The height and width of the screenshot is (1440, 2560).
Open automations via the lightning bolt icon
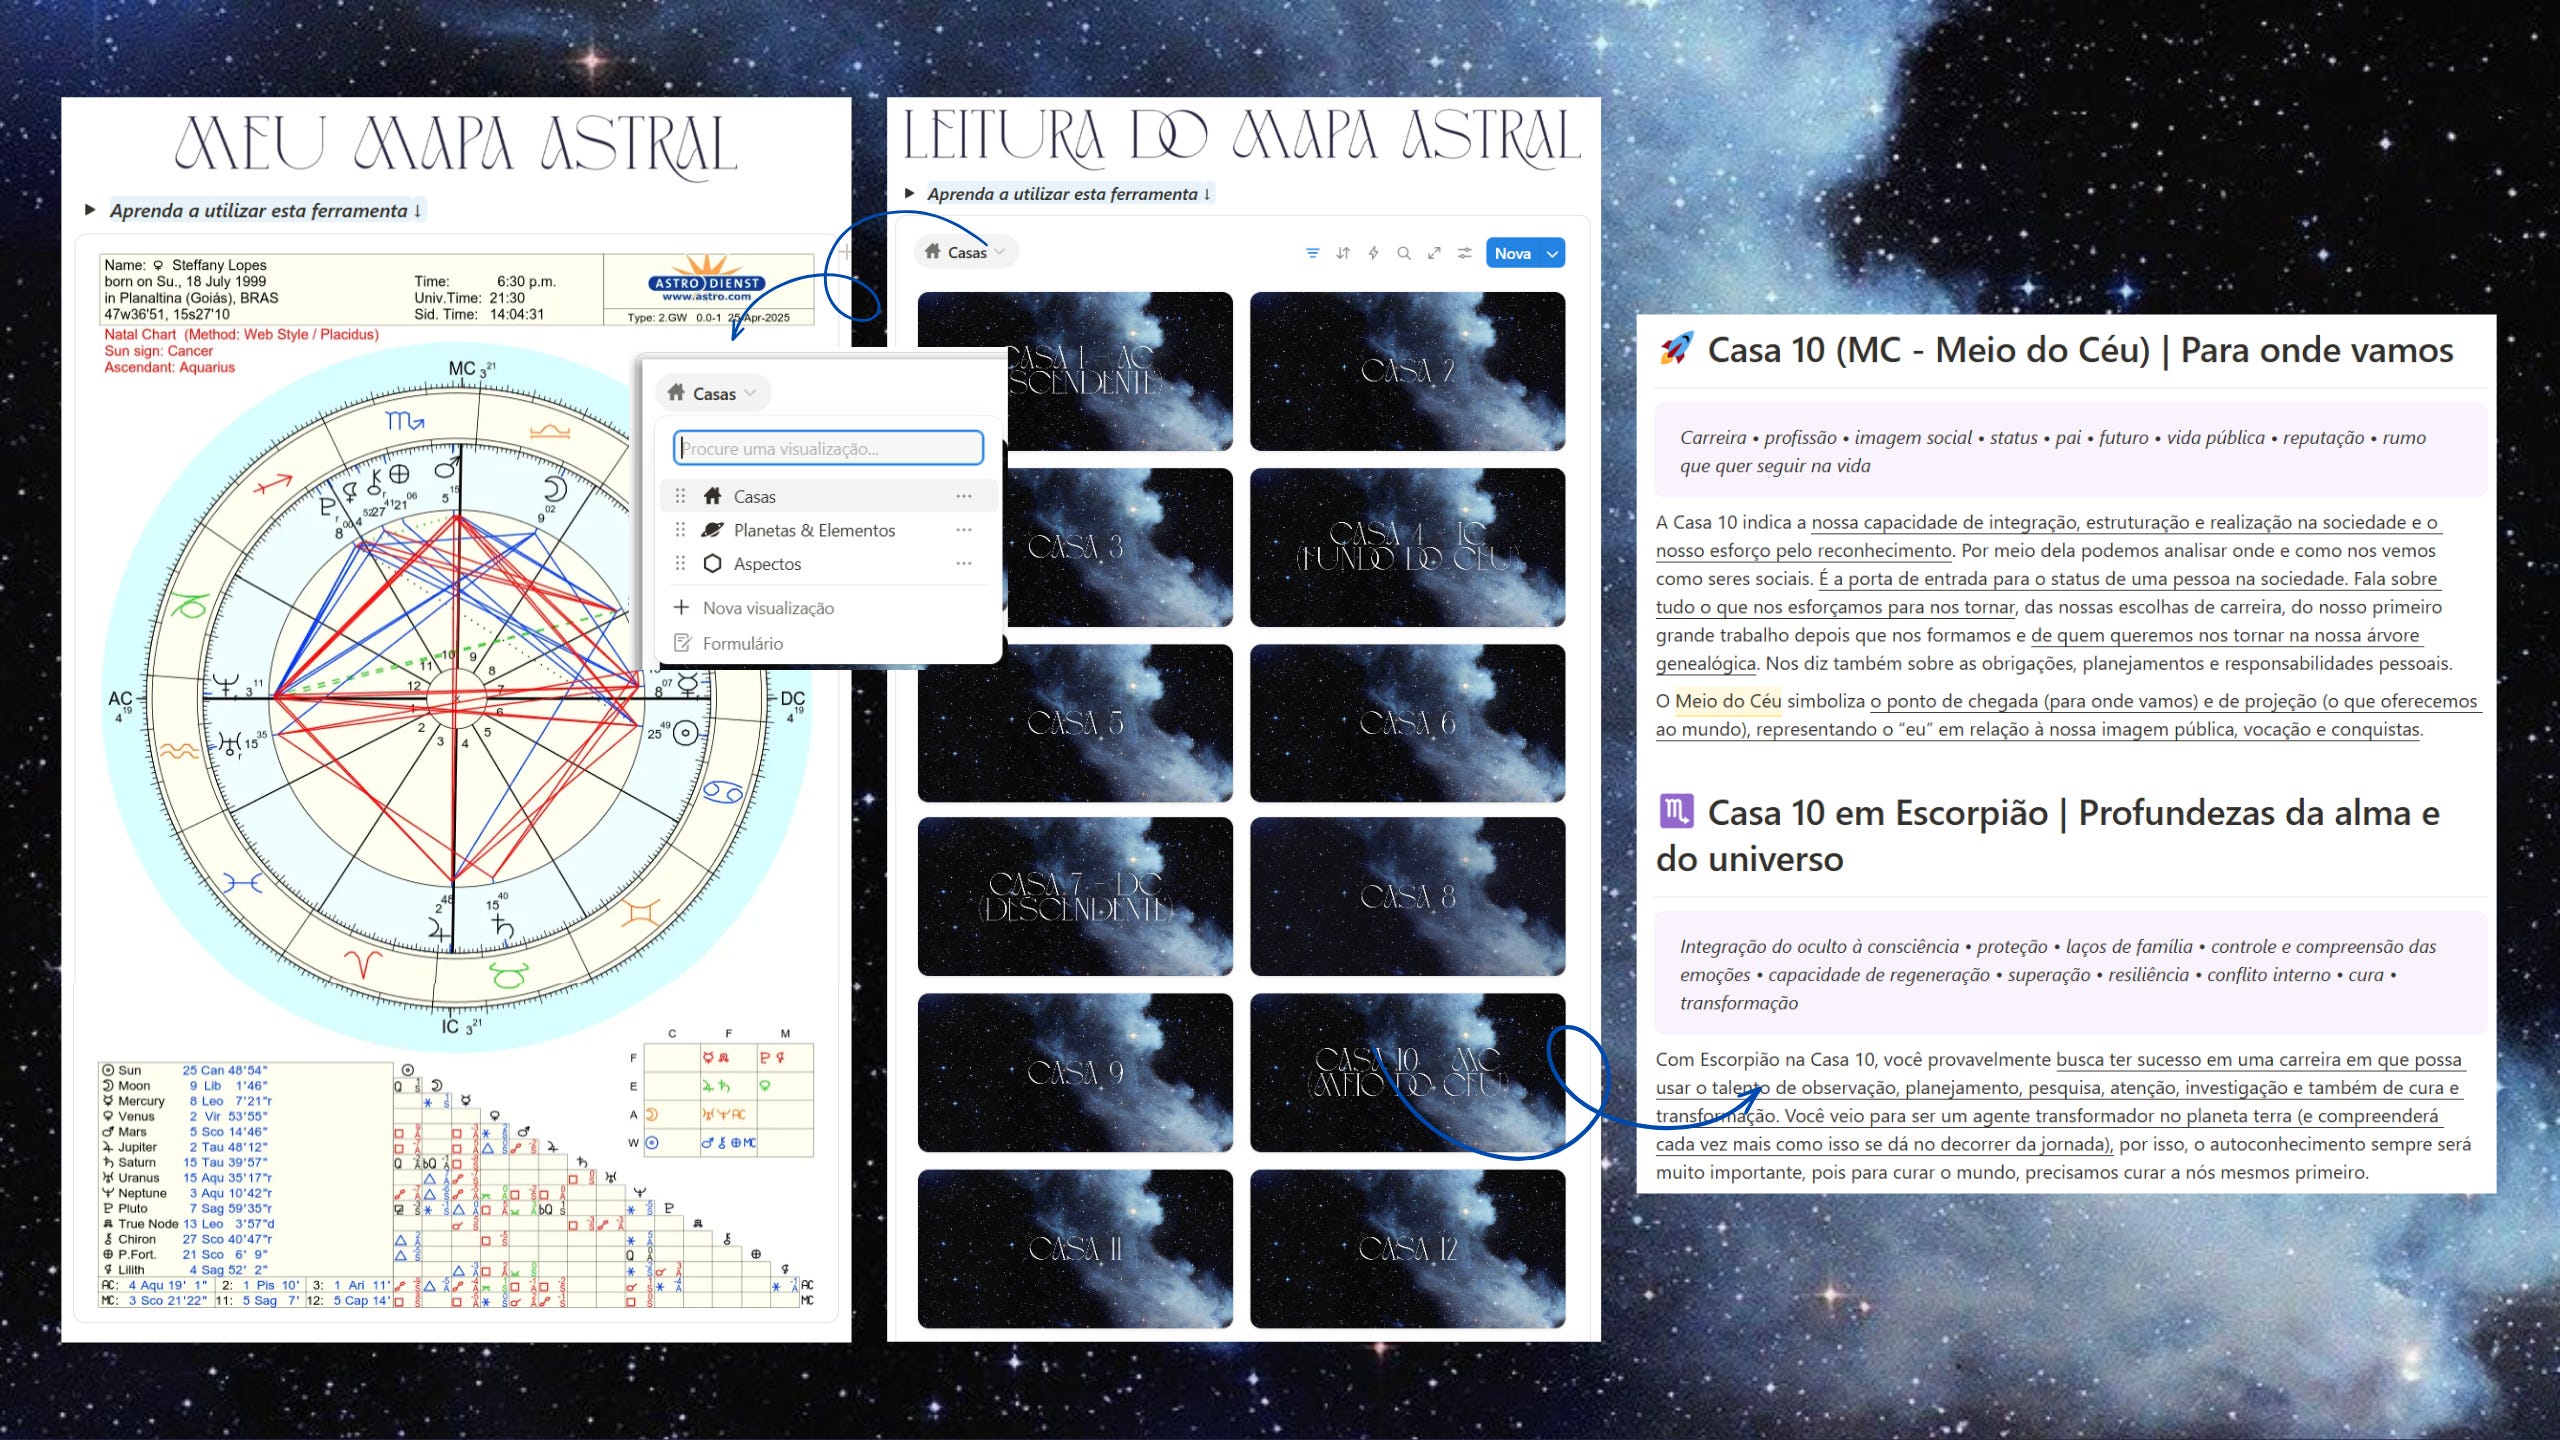[x=1373, y=253]
